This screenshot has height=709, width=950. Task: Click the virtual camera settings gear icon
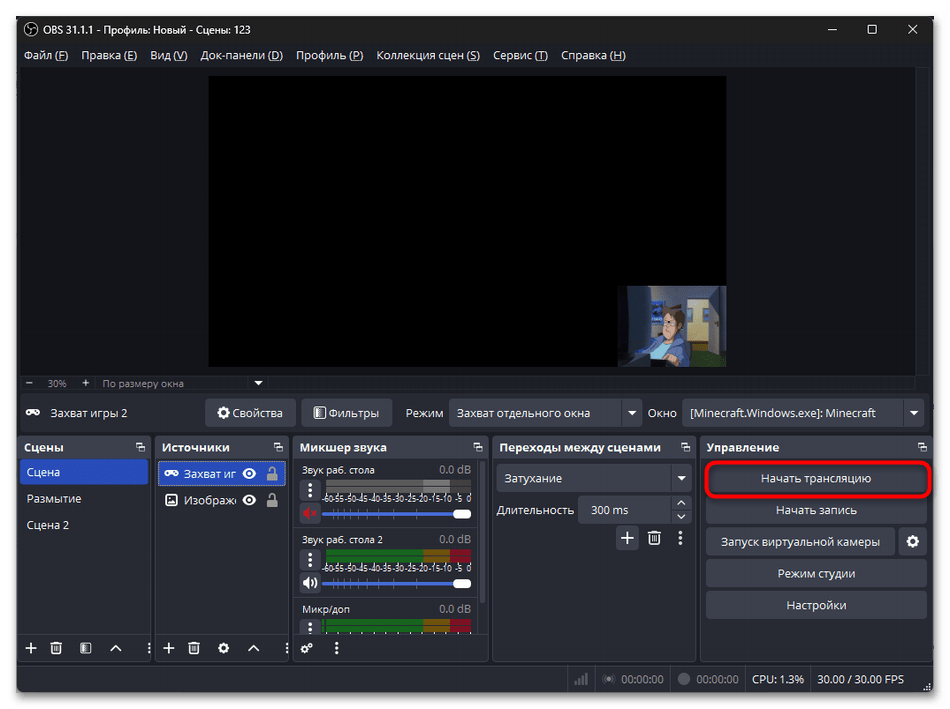click(x=912, y=542)
